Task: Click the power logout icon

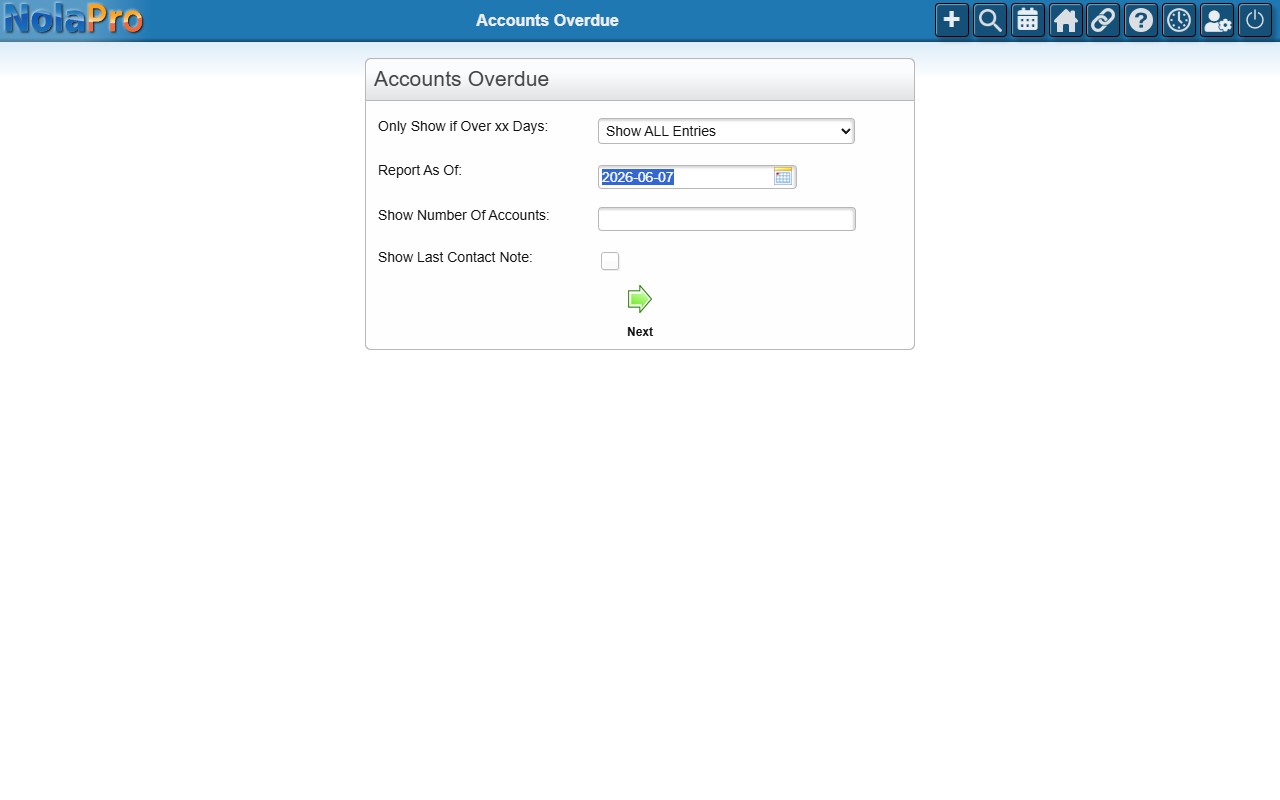Action: [x=1255, y=20]
